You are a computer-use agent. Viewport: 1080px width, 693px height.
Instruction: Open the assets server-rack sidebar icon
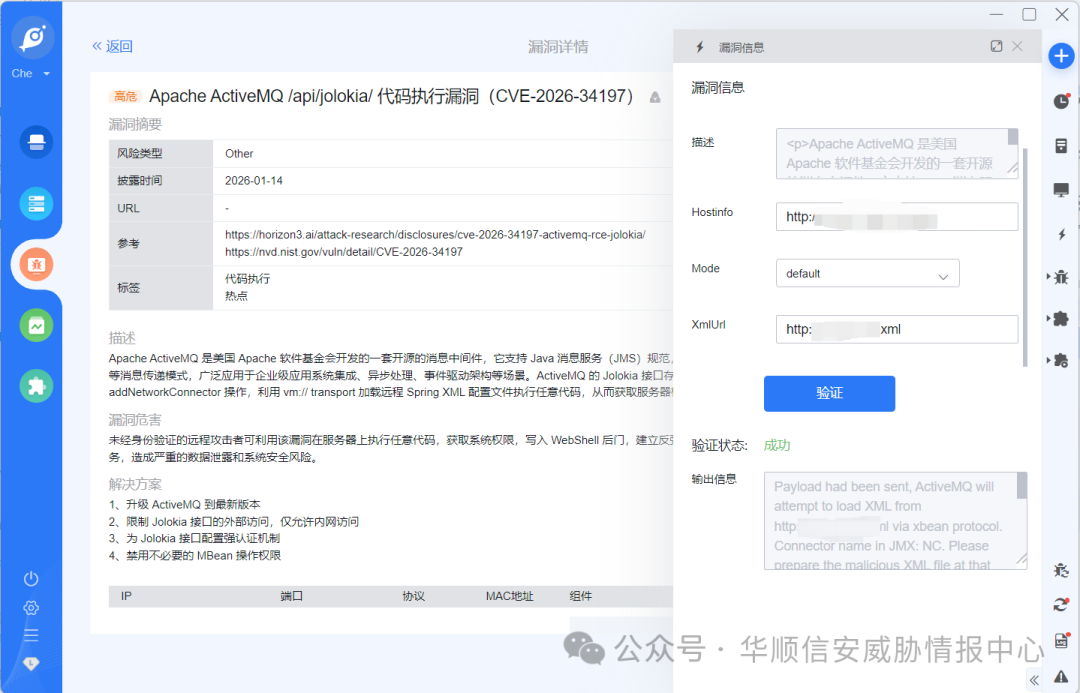pyautogui.click(x=37, y=203)
